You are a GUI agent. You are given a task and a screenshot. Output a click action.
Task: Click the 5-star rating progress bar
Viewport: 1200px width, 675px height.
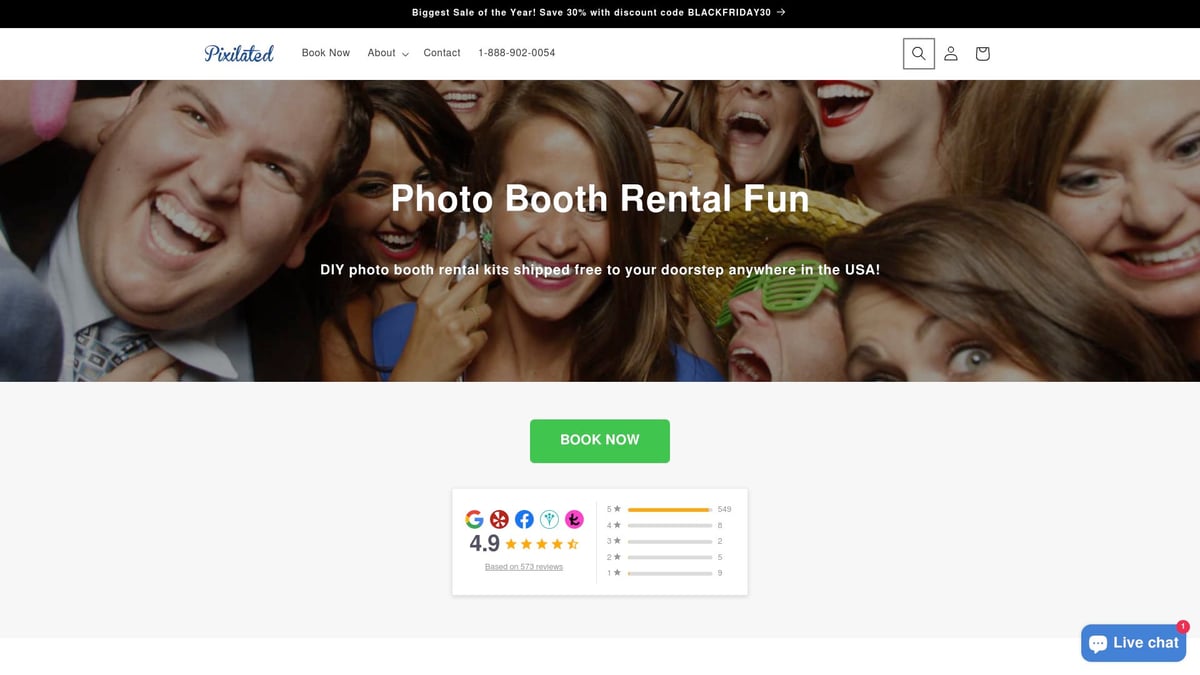pos(668,509)
